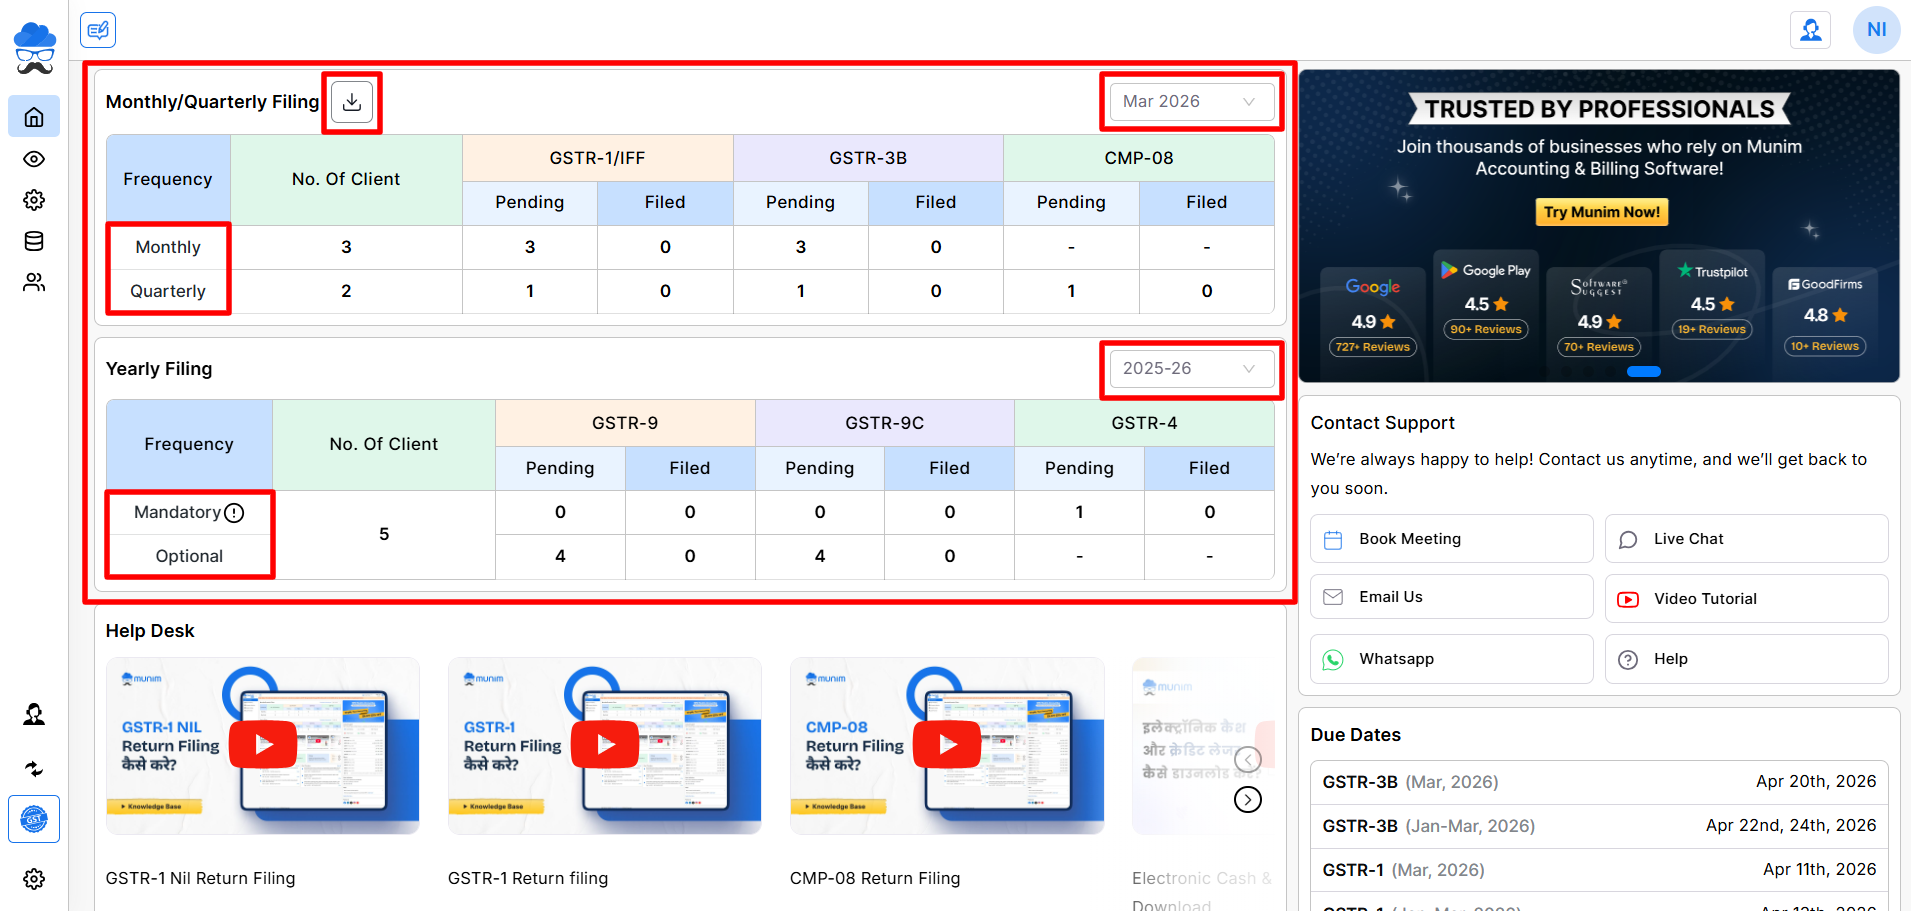The height and width of the screenshot is (911, 1911).
Task: Click the feedback note icon at top
Action: [x=98, y=30]
